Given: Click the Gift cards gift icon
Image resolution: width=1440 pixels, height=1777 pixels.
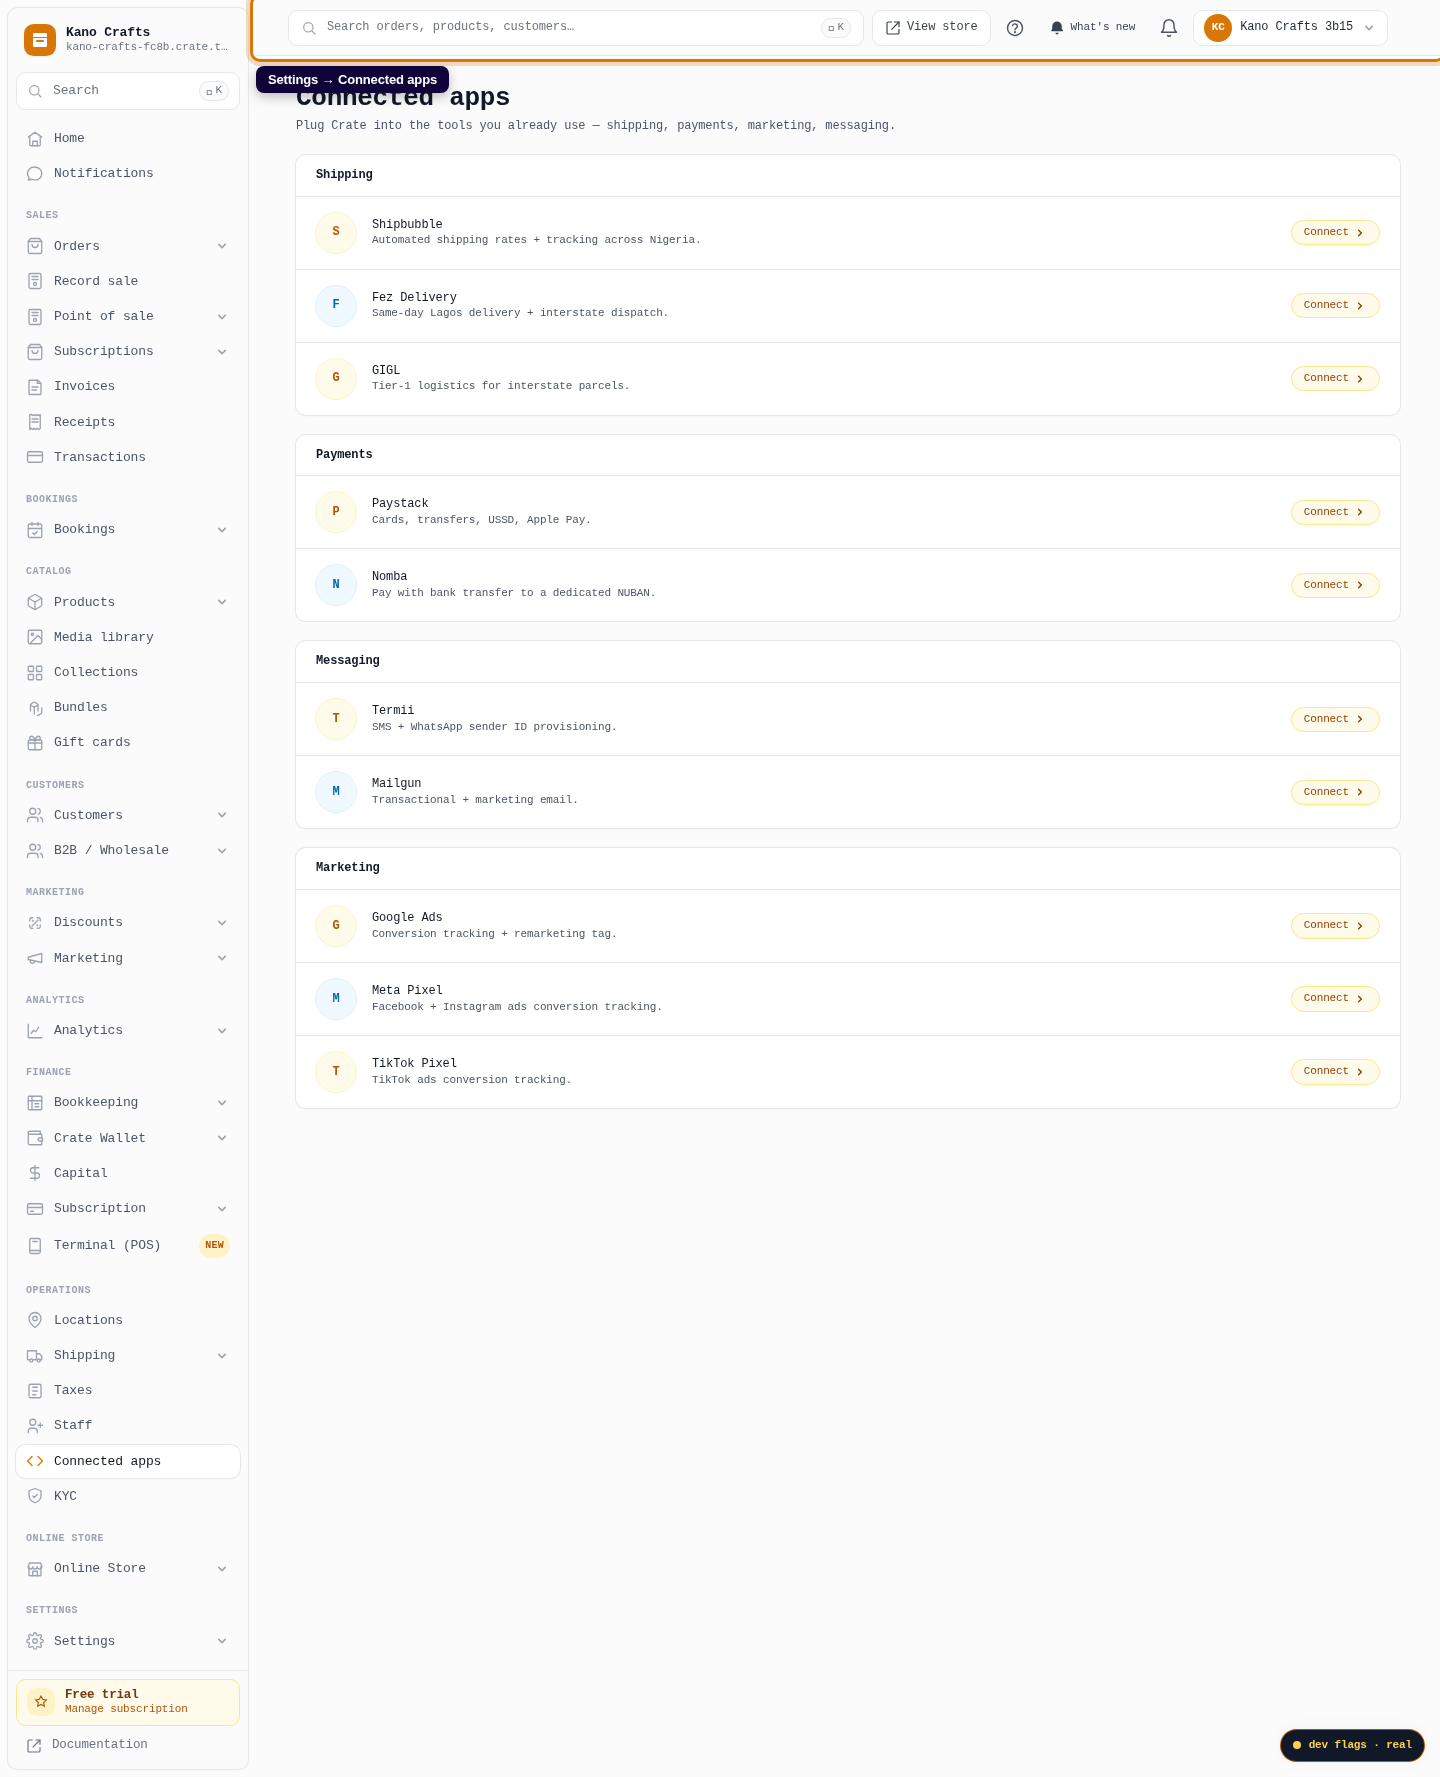Looking at the screenshot, I should click(35, 743).
